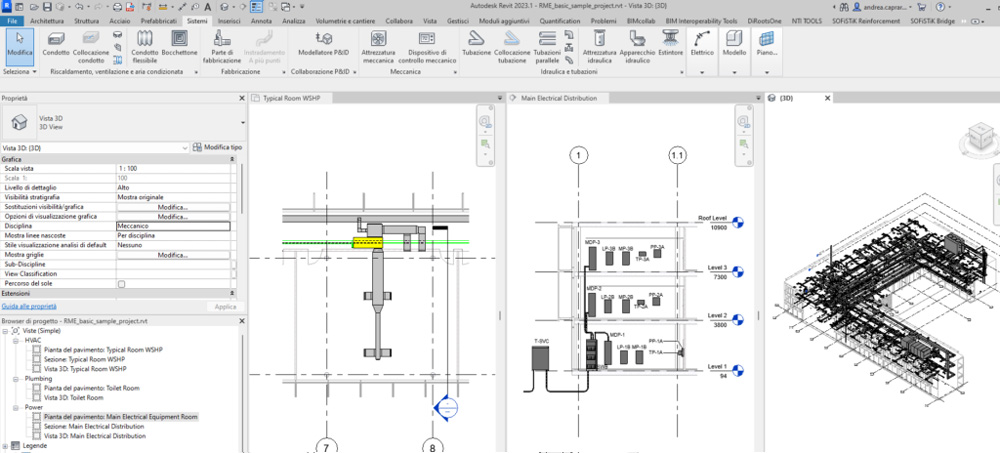Collapse the Power tree node
Viewport: 1000px width, 453px height.
coord(15,407)
